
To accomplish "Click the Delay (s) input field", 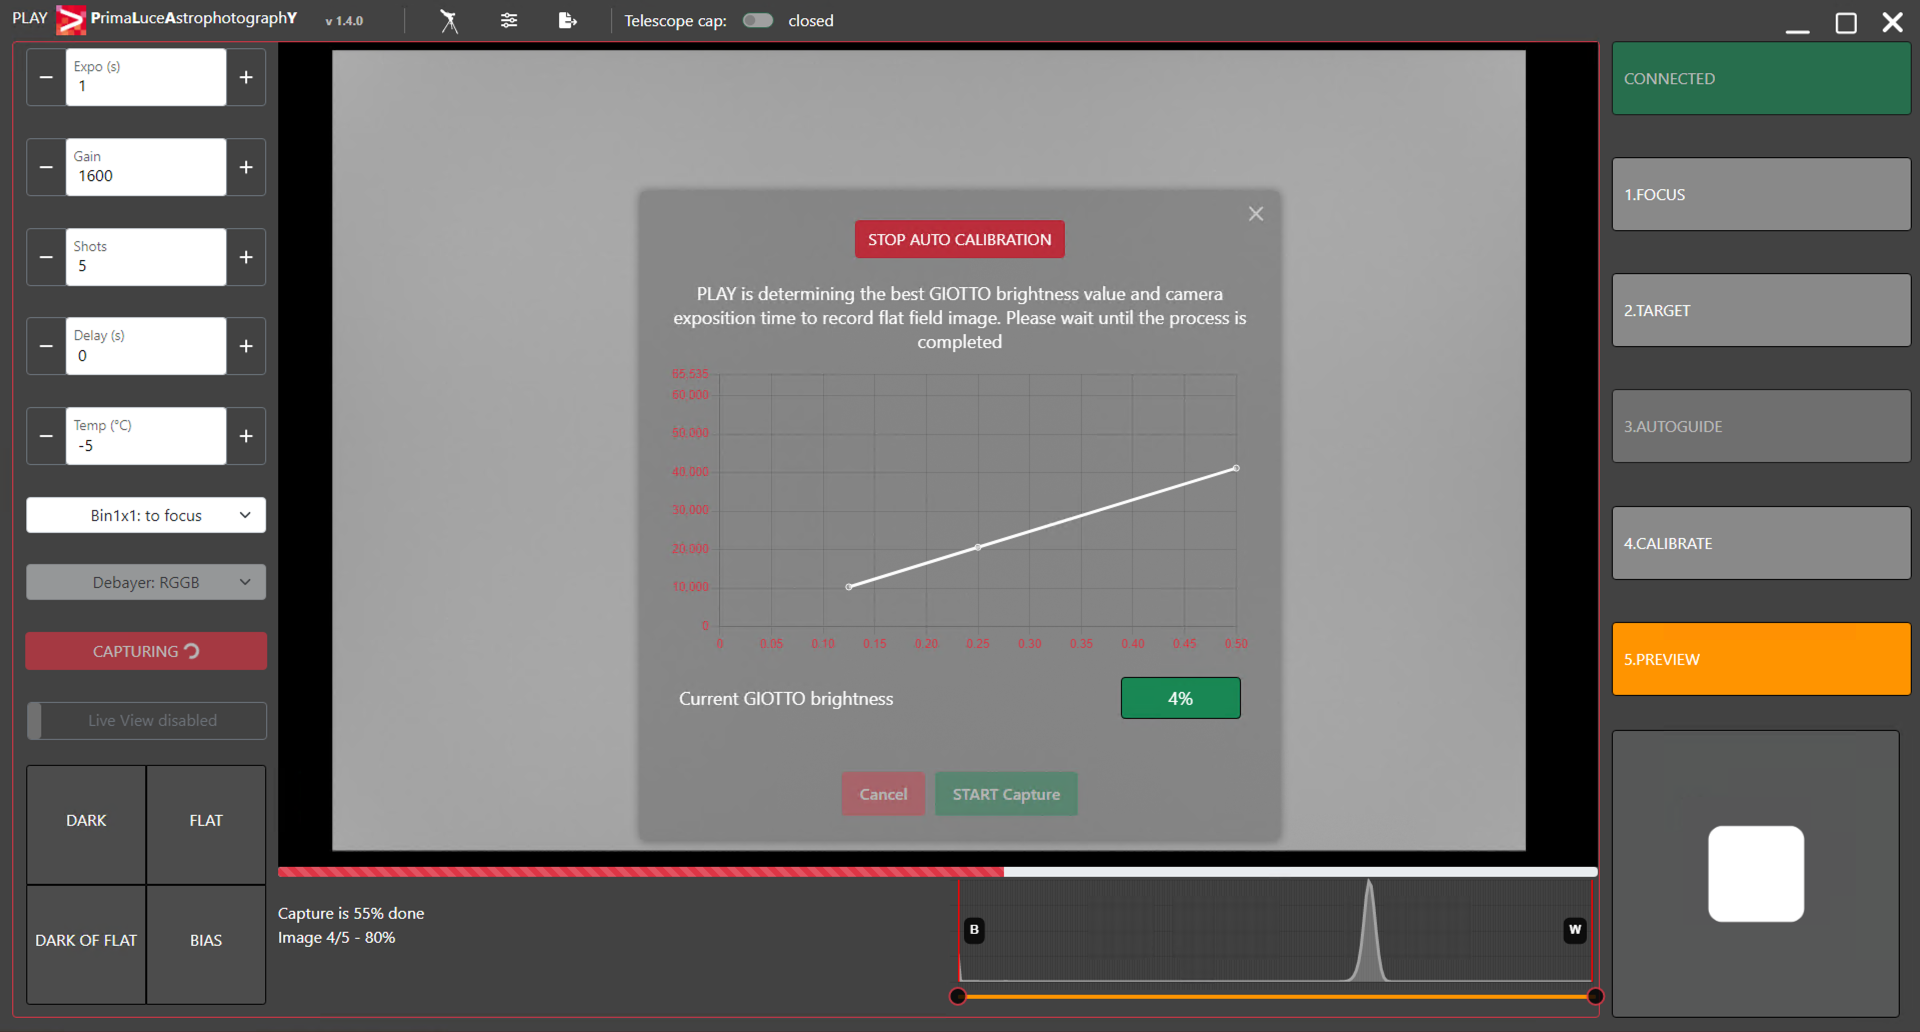I will pyautogui.click(x=146, y=346).
